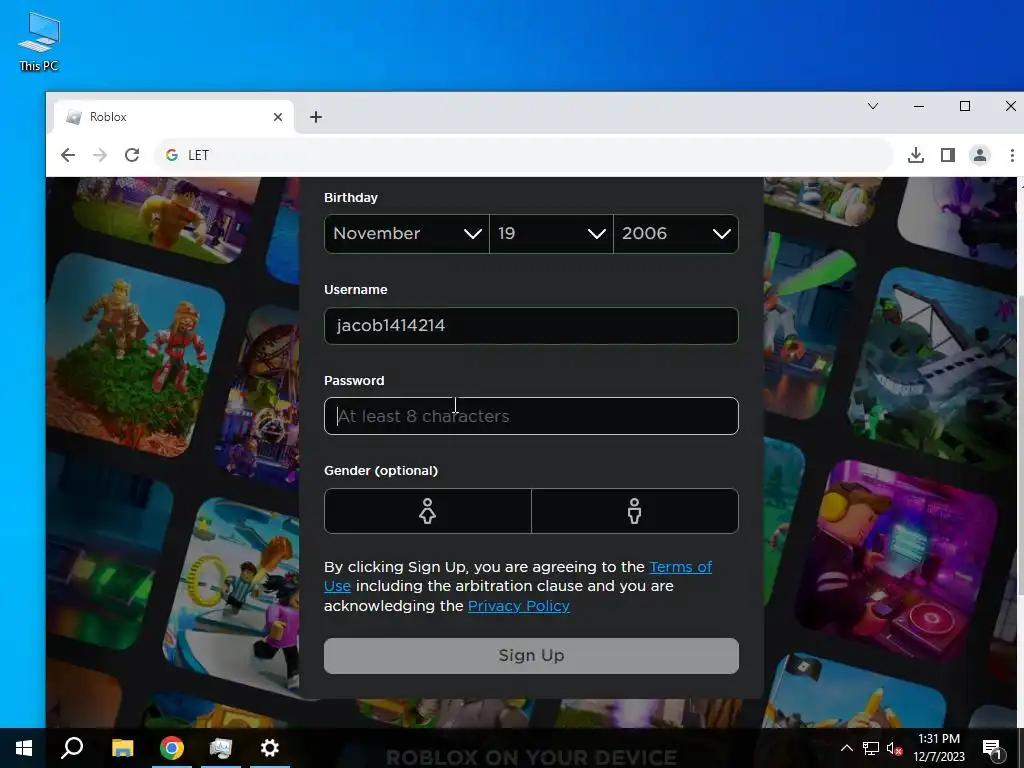The height and width of the screenshot is (768, 1024).
Task: Open the Chrome profile icon
Action: point(980,155)
